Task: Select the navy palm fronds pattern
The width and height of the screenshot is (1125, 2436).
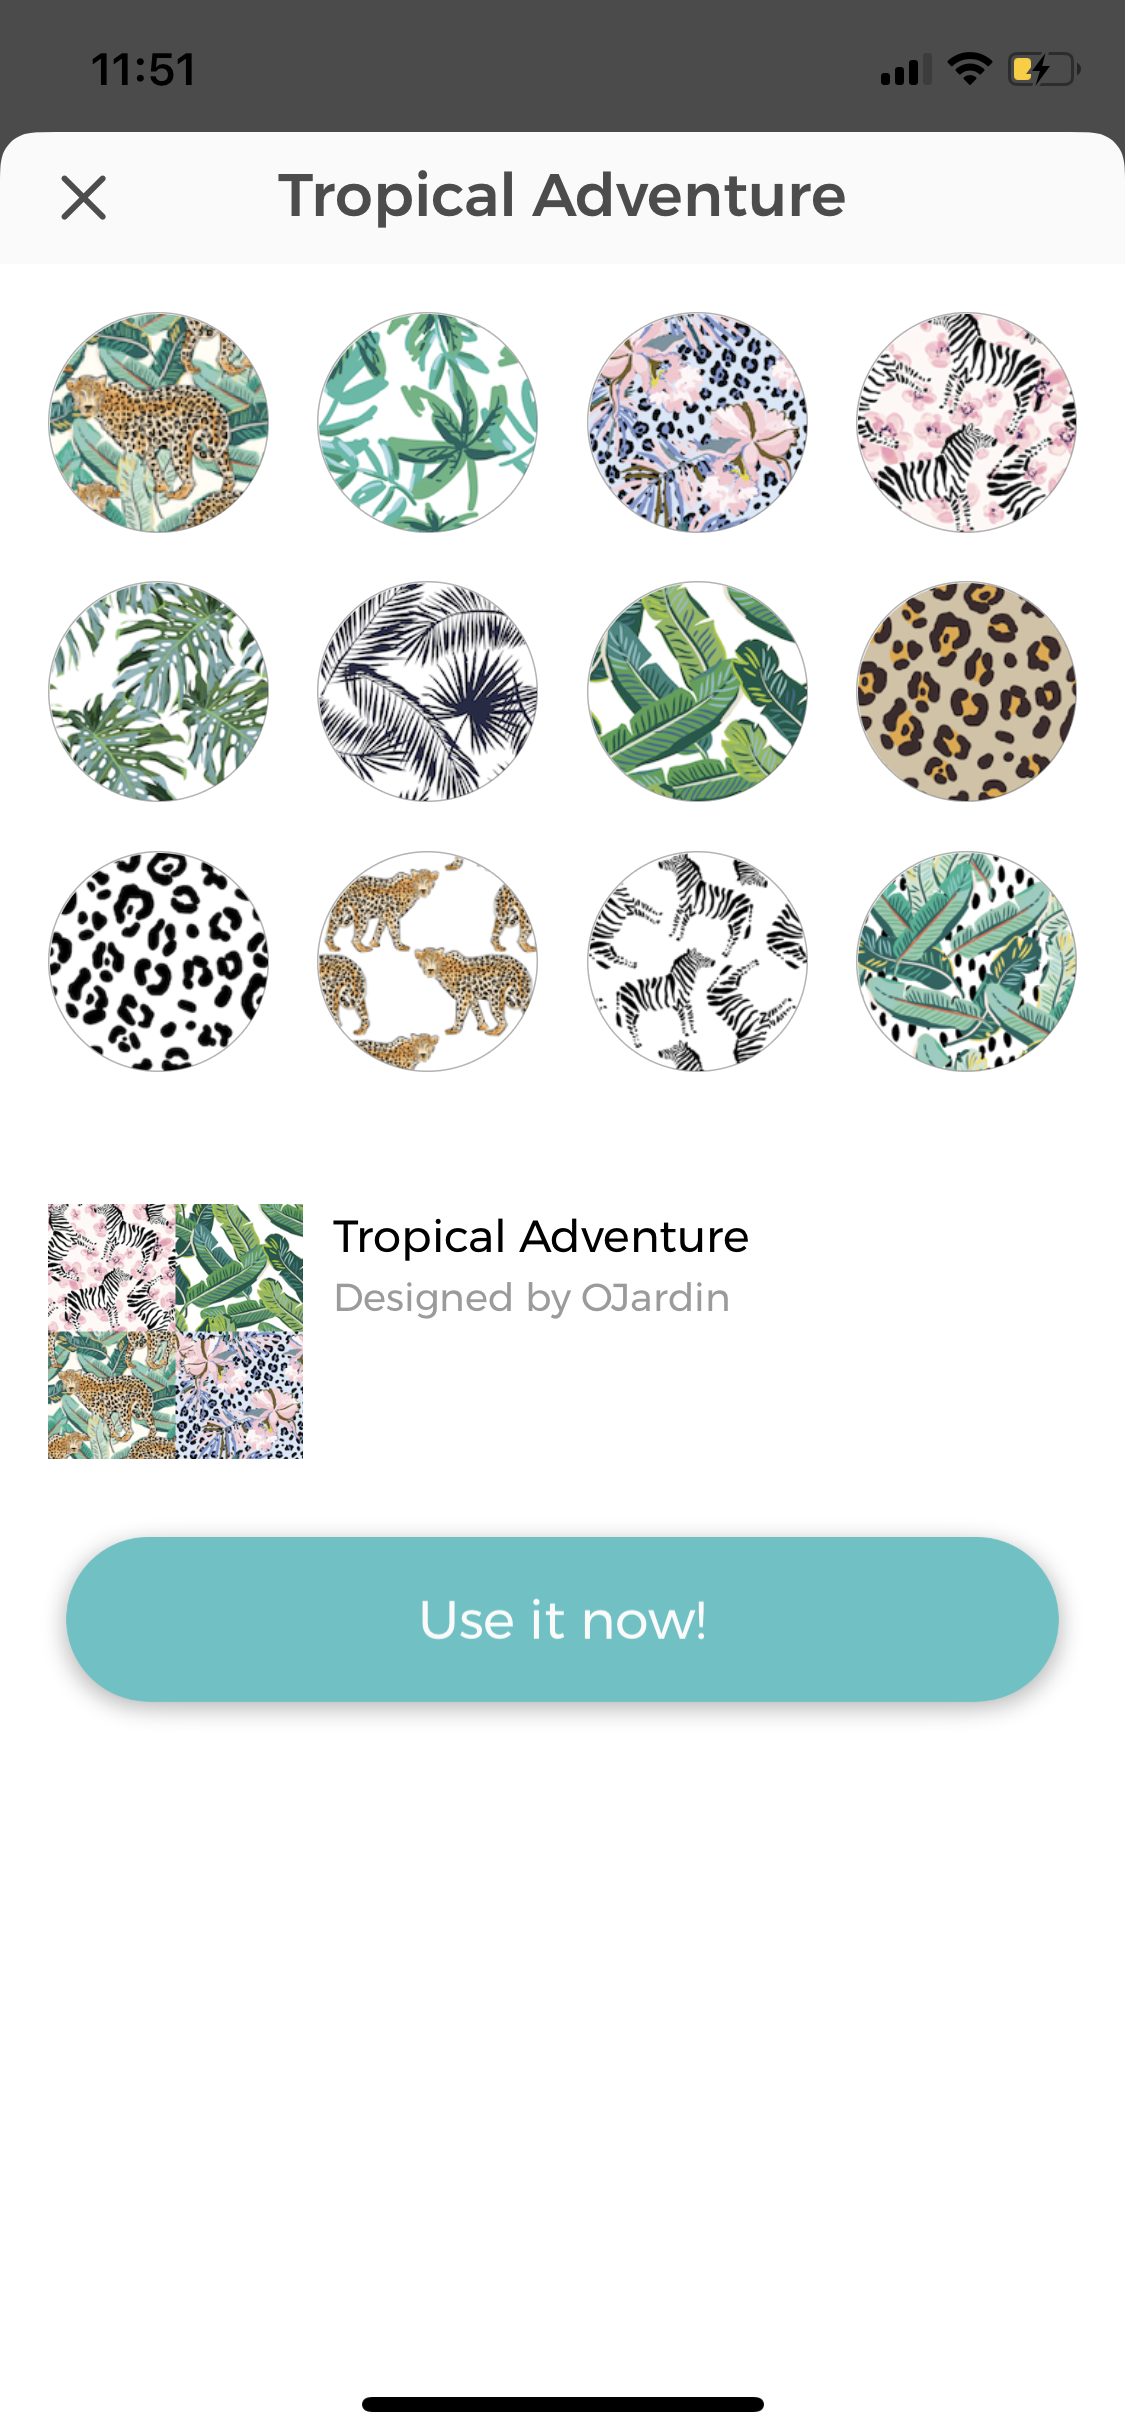Action: point(428,691)
